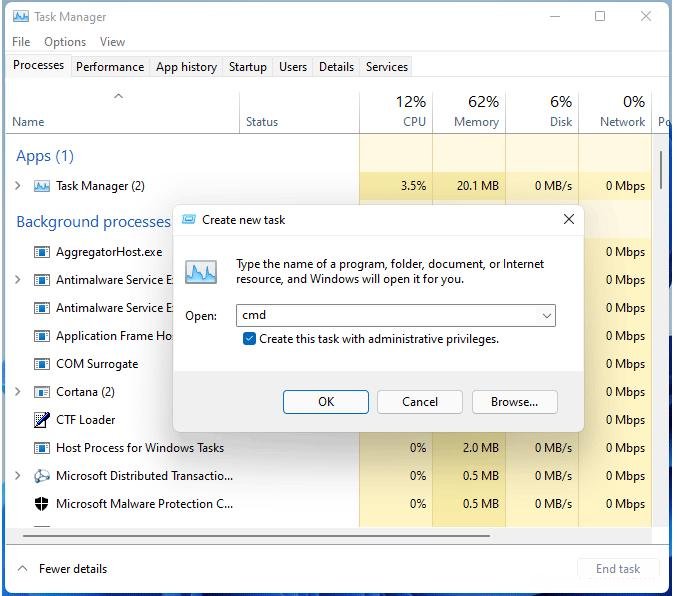Click the Background processes group heading
Image resolution: width=678 pixels, height=596 pixels.
tap(93, 222)
